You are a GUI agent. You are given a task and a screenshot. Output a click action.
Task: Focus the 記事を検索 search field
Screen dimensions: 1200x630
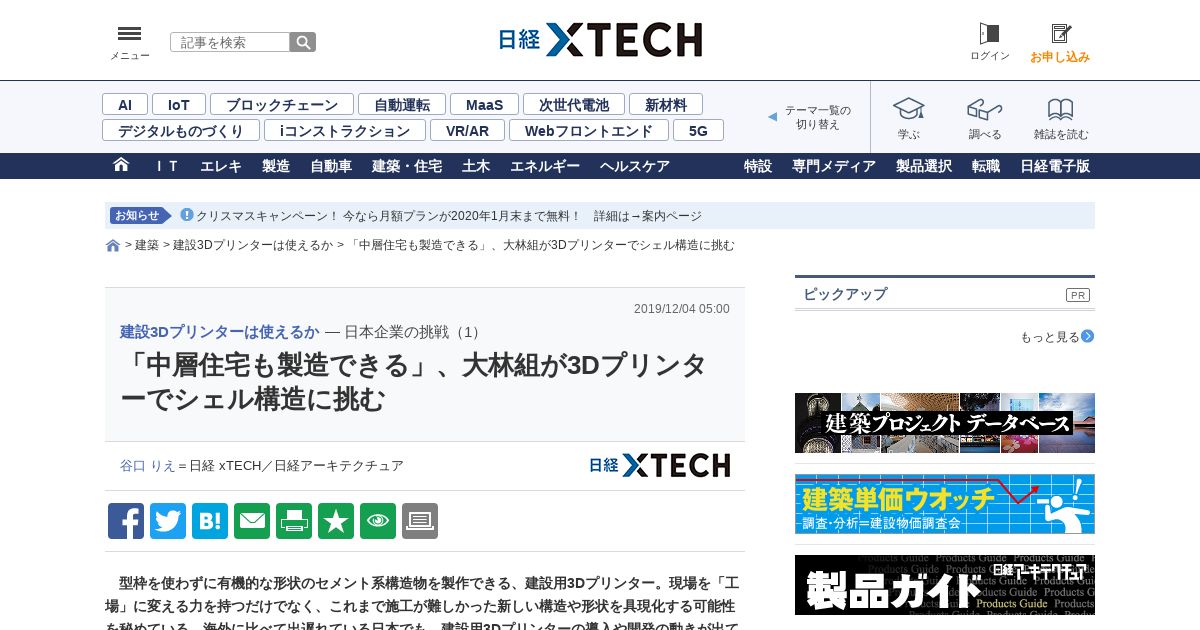pos(230,42)
